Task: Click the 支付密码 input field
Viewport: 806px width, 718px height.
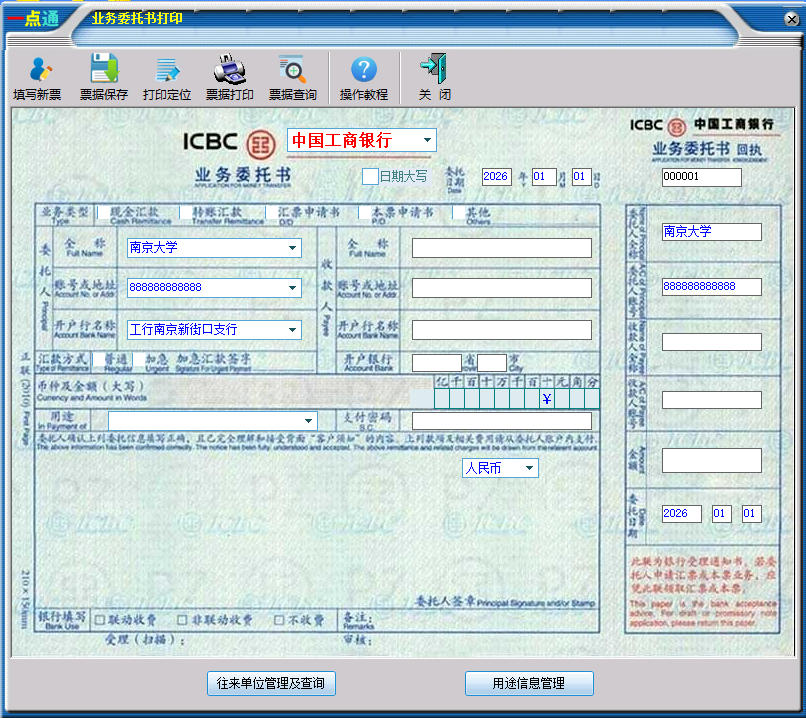Action: click(x=501, y=421)
